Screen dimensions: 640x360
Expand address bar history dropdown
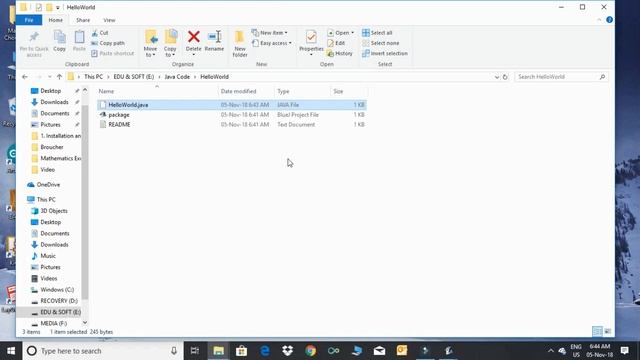pyautogui.click(x=497, y=77)
